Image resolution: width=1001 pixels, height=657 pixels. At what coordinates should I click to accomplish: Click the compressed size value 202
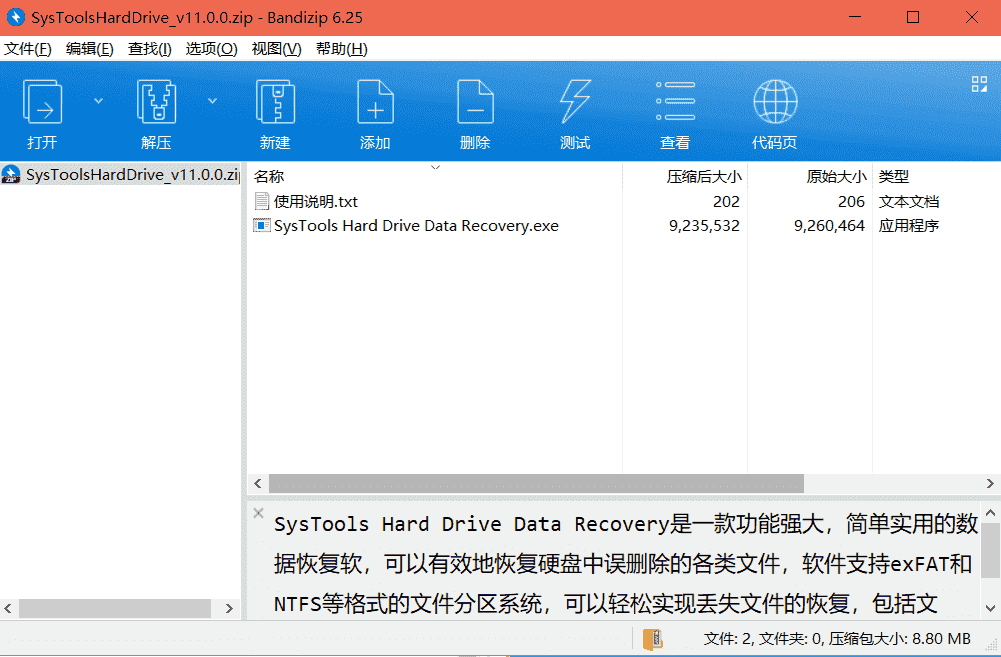click(726, 202)
